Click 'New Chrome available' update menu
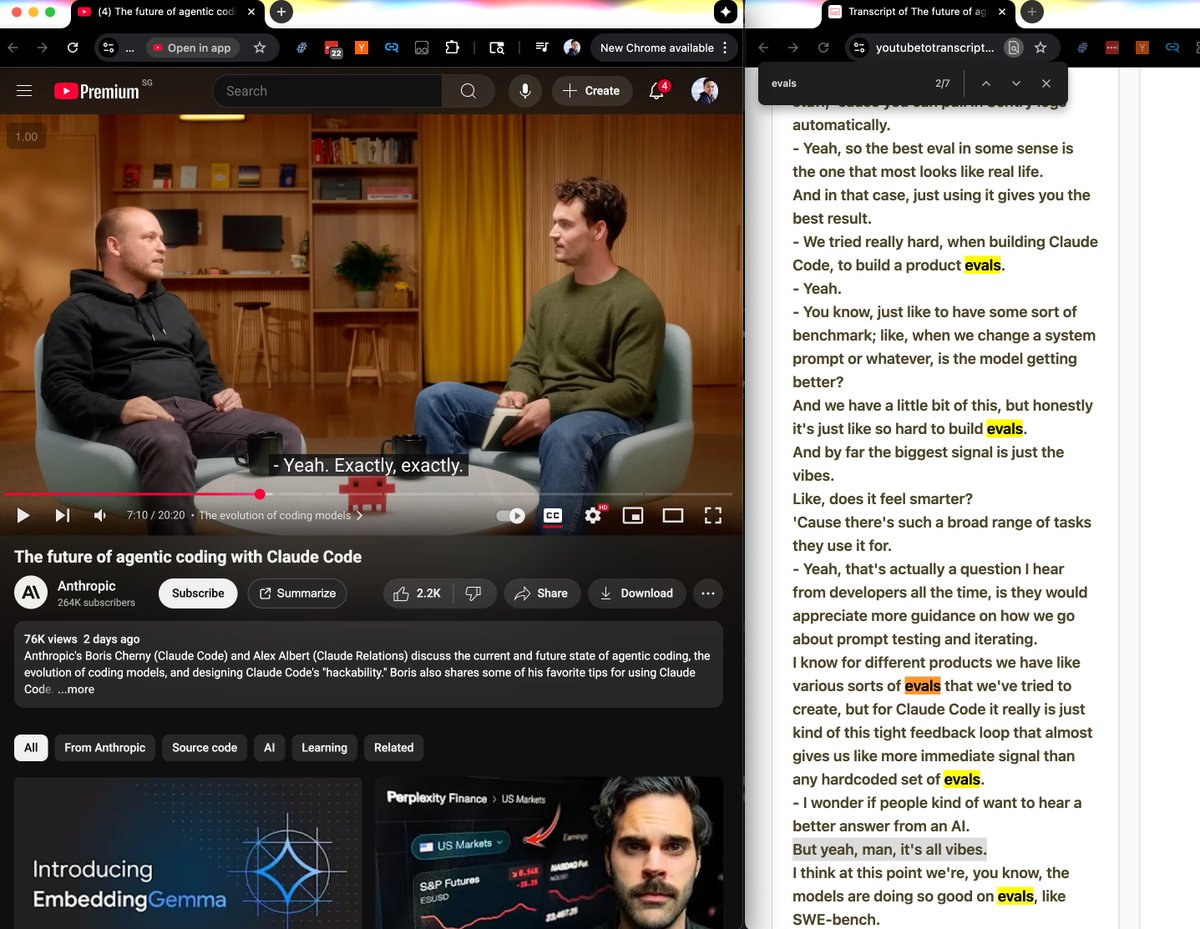Image resolution: width=1200 pixels, height=929 pixels. tap(664, 47)
